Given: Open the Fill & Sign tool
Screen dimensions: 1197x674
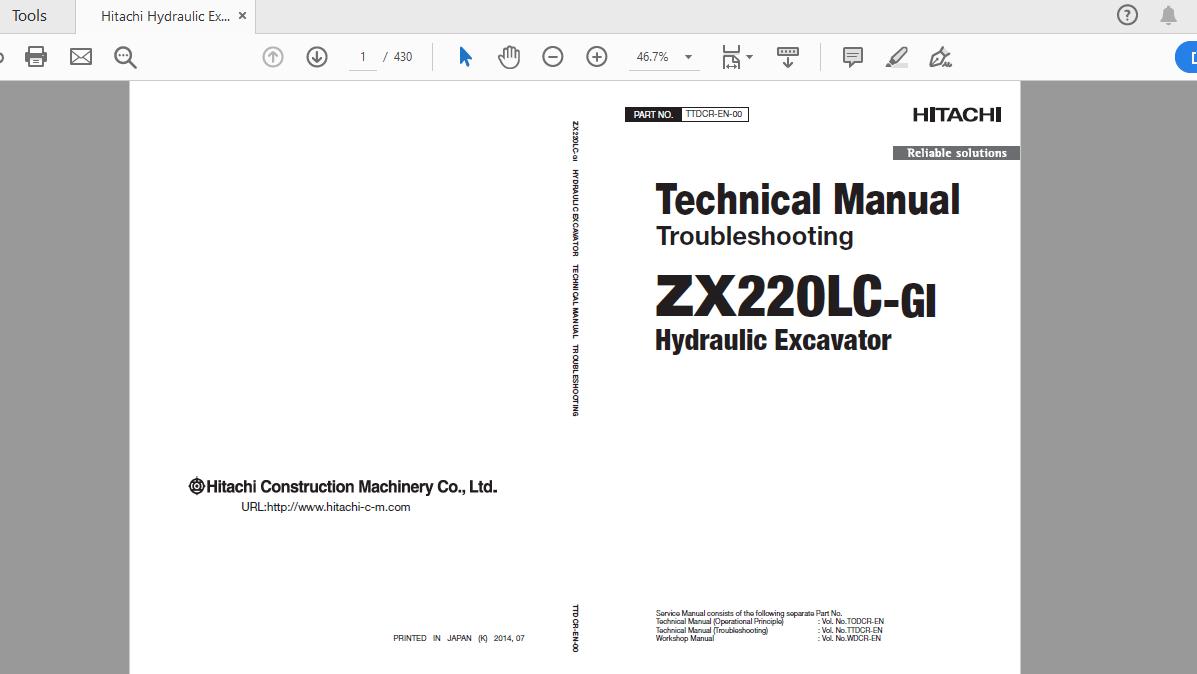Looking at the screenshot, I should click(939, 57).
